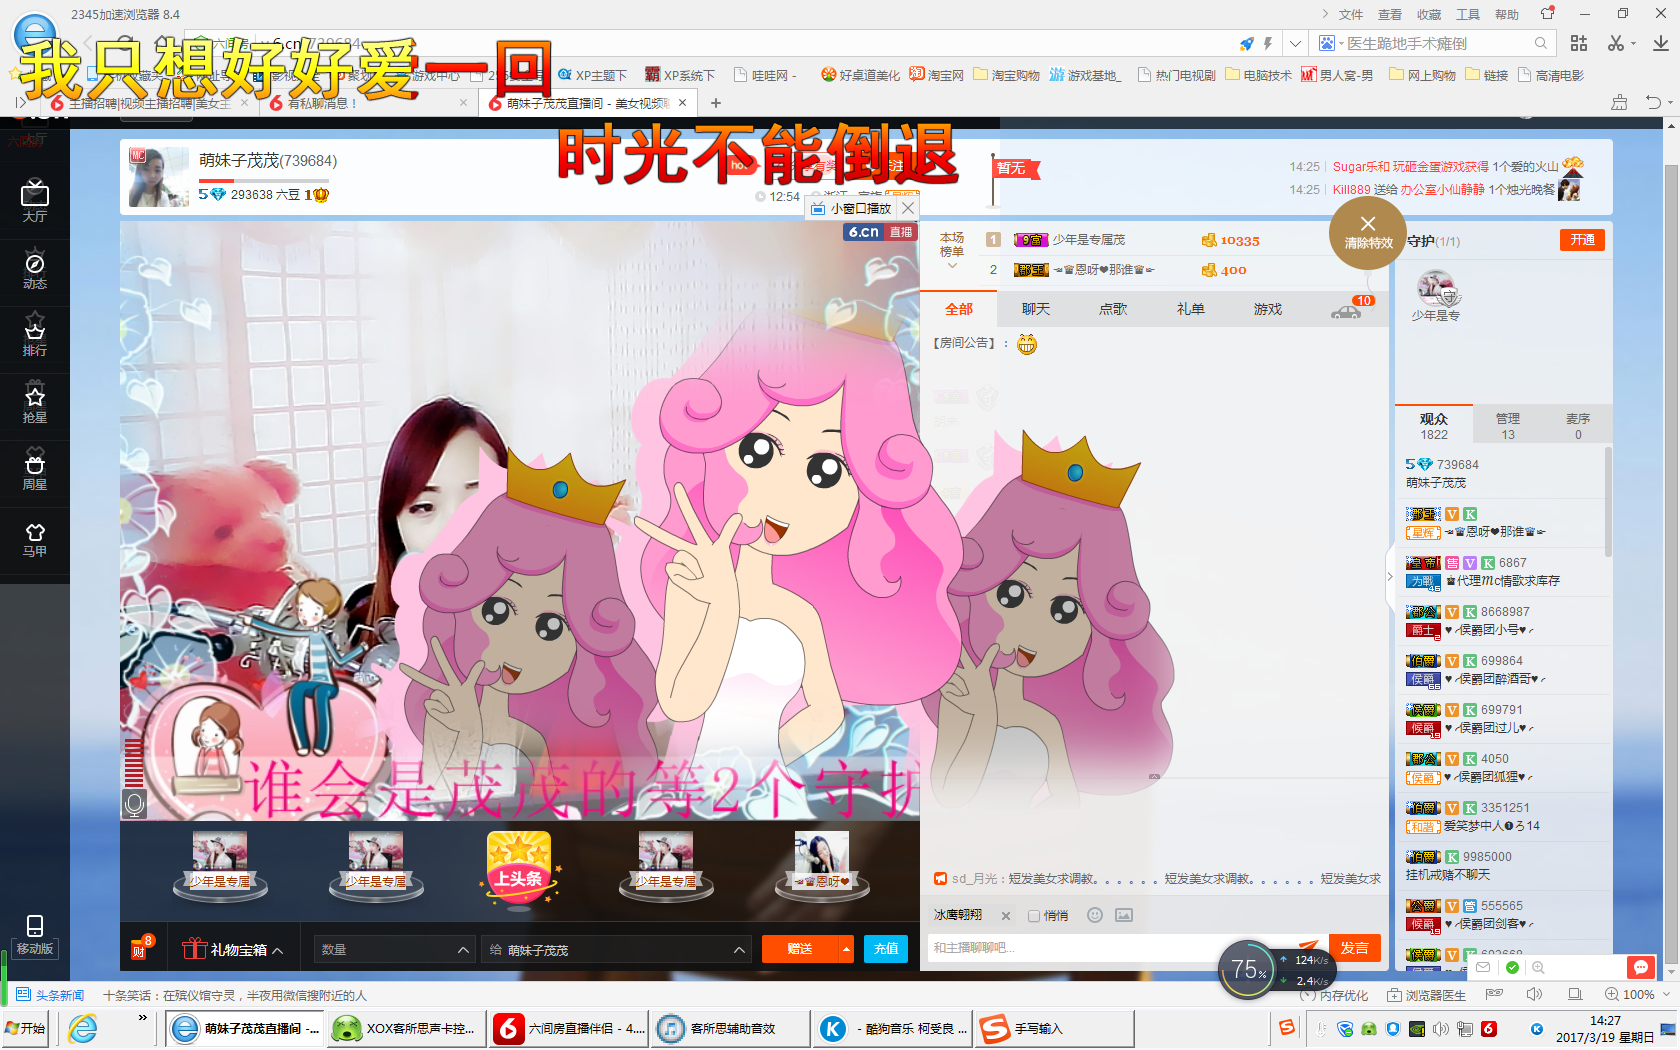Screen dimensions: 1680x1050
Task: Open the 文件 browser menu
Action: [x=1351, y=14]
